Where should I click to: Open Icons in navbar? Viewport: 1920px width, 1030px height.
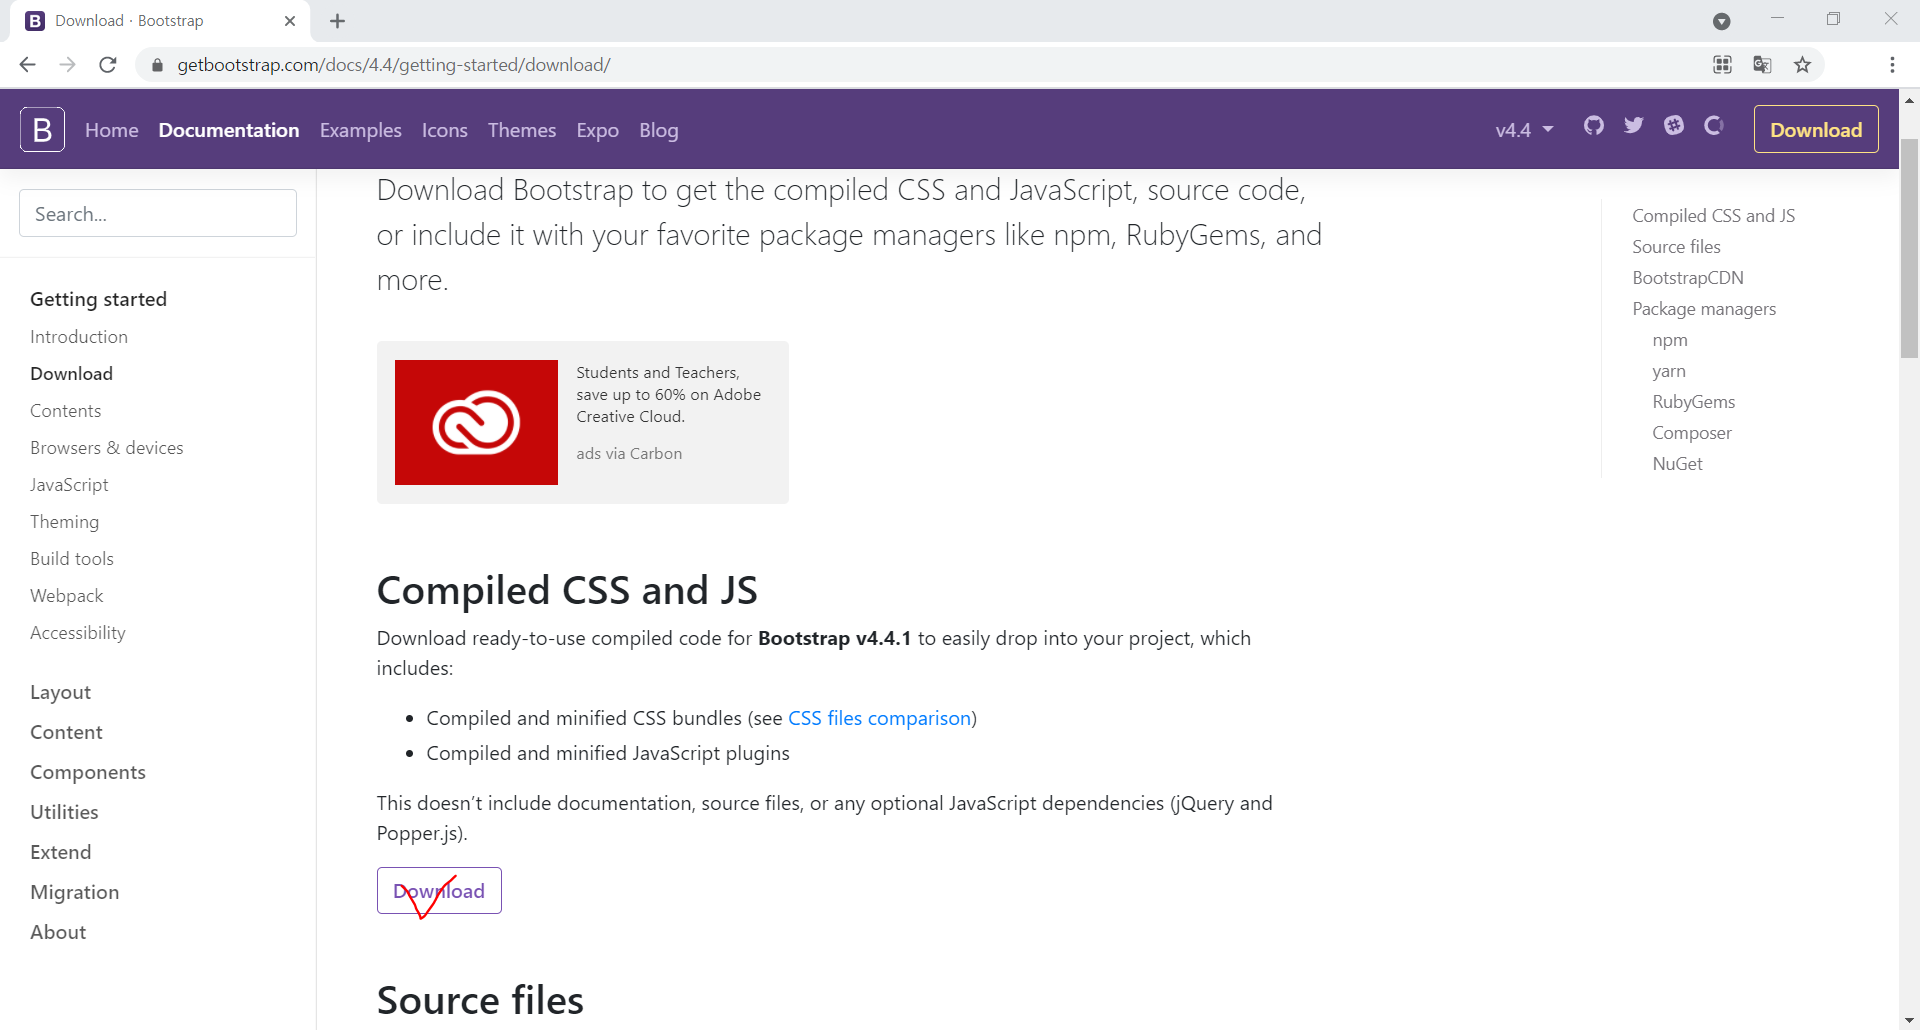pos(445,130)
